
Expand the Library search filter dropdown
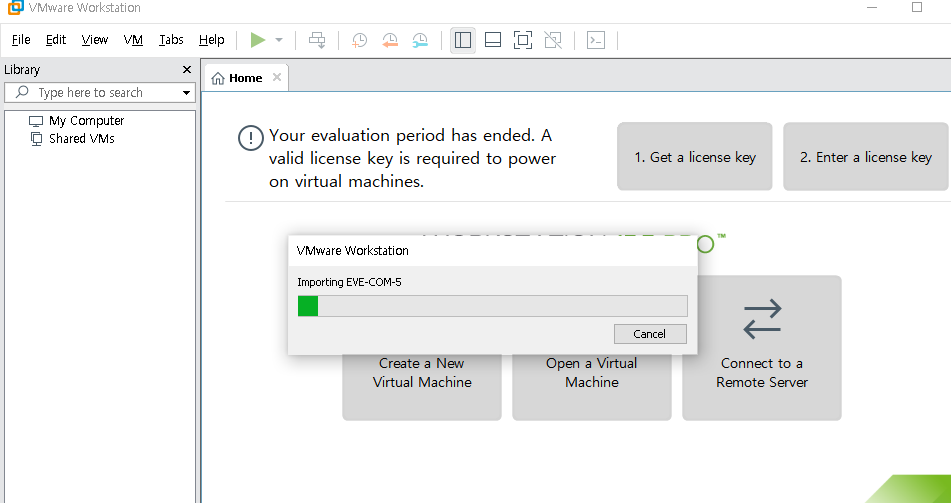click(x=186, y=93)
